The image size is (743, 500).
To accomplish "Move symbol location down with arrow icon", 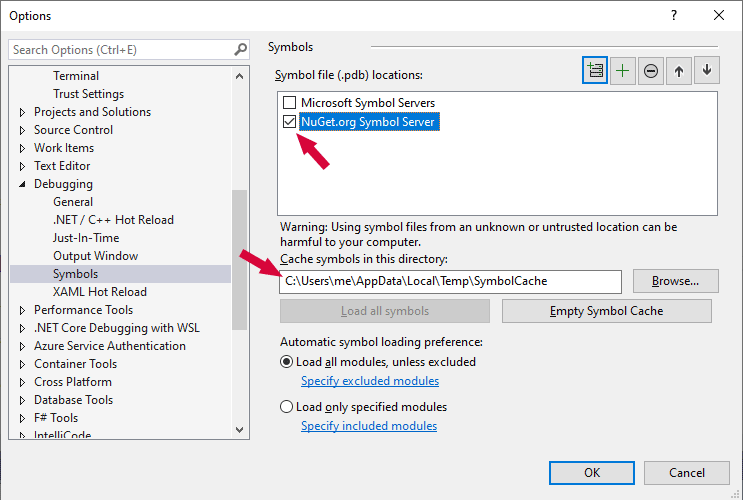I will 707,70.
